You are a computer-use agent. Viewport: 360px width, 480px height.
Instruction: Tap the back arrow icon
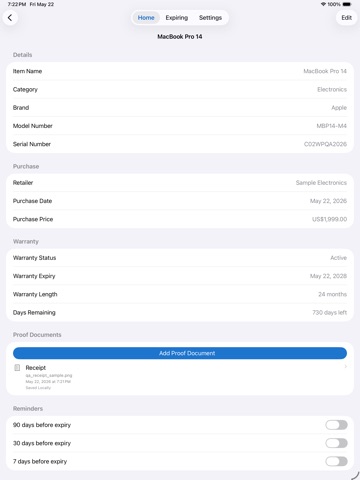(x=10, y=18)
